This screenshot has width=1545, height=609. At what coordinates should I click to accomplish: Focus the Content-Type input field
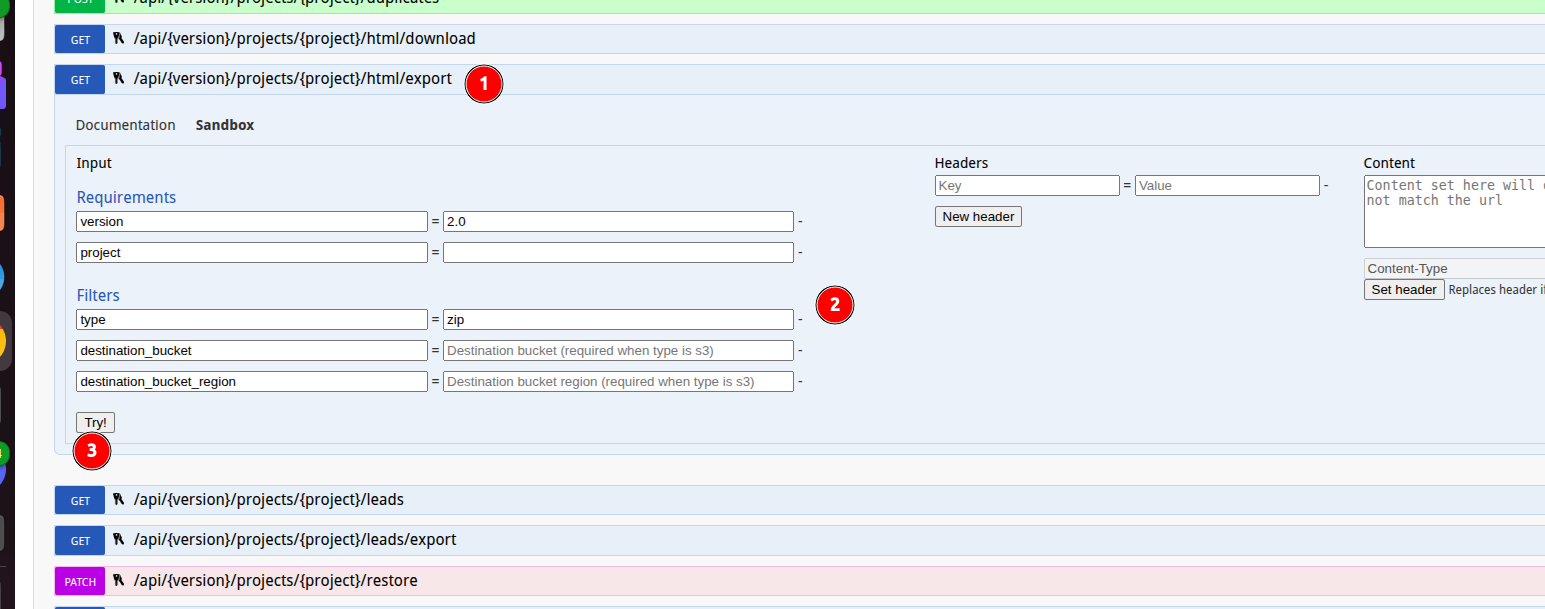coord(1455,269)
